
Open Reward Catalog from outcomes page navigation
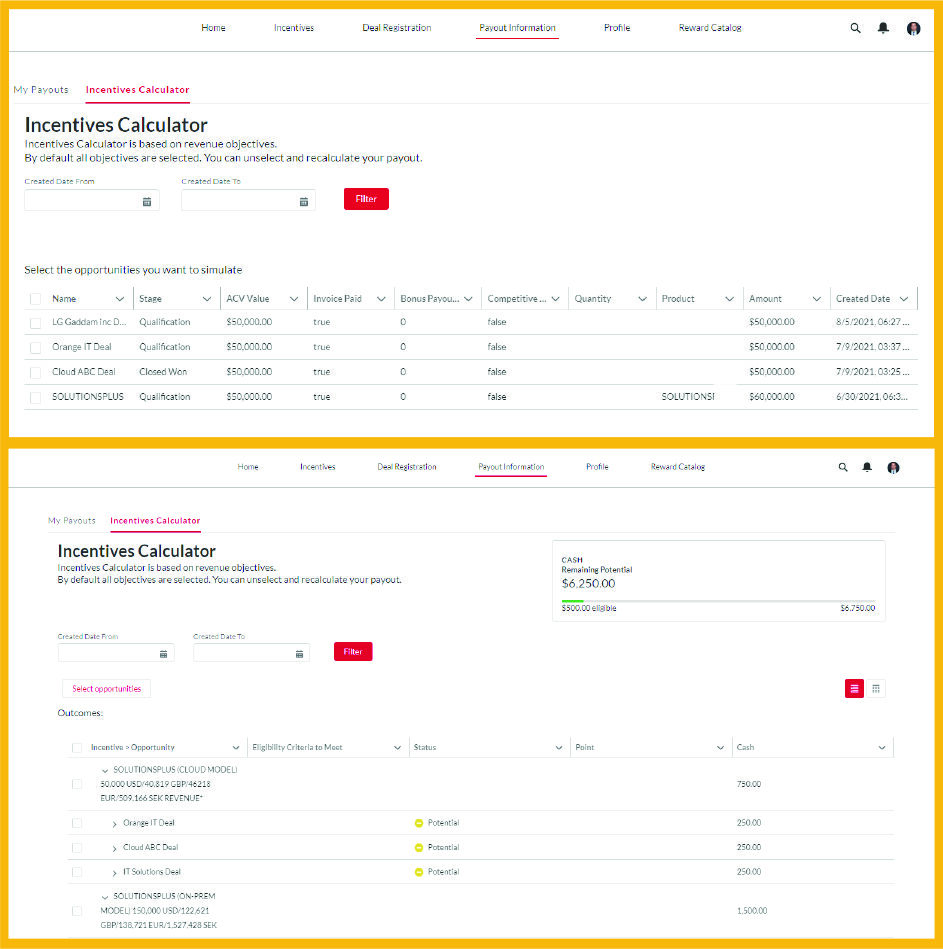tap(677, 467)
